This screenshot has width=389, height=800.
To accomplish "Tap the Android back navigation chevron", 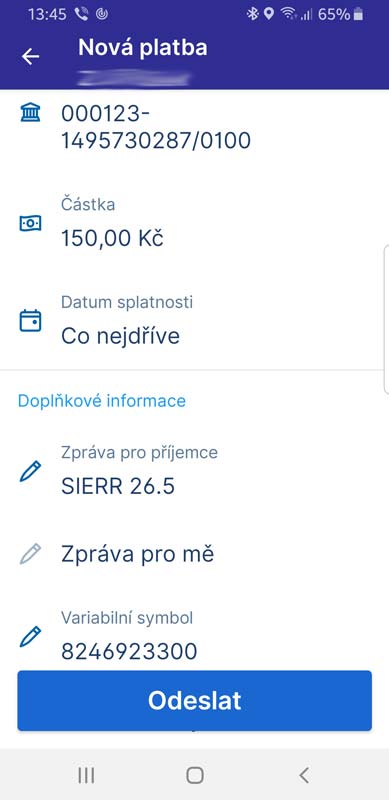I will pyautogui.click(x=304, y=776).
